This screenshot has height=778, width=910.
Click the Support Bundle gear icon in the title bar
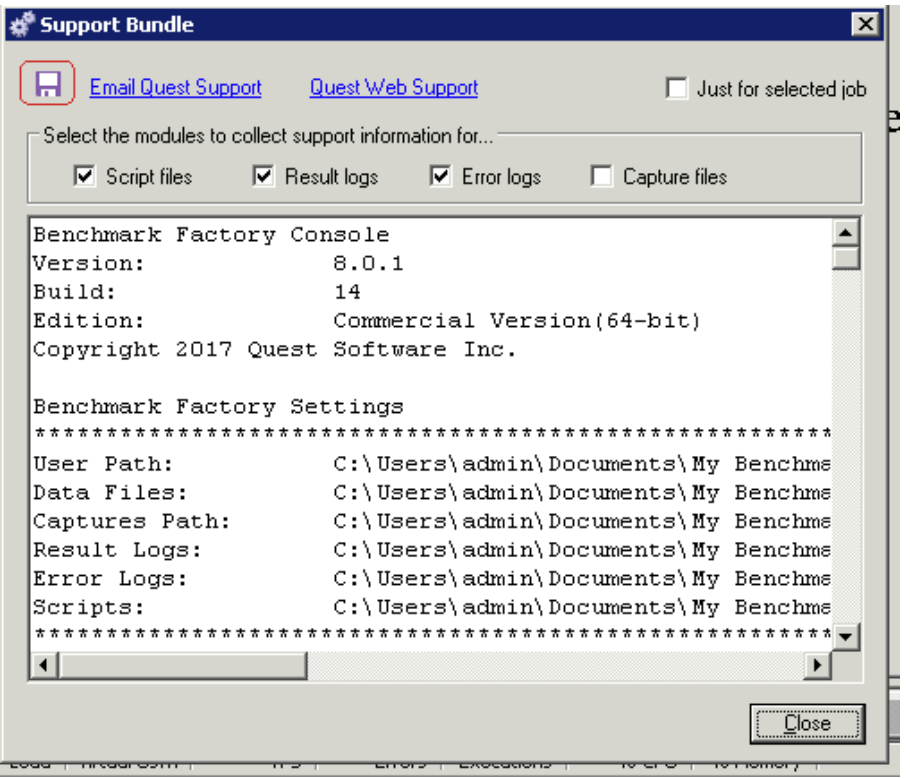click(20, 24)
